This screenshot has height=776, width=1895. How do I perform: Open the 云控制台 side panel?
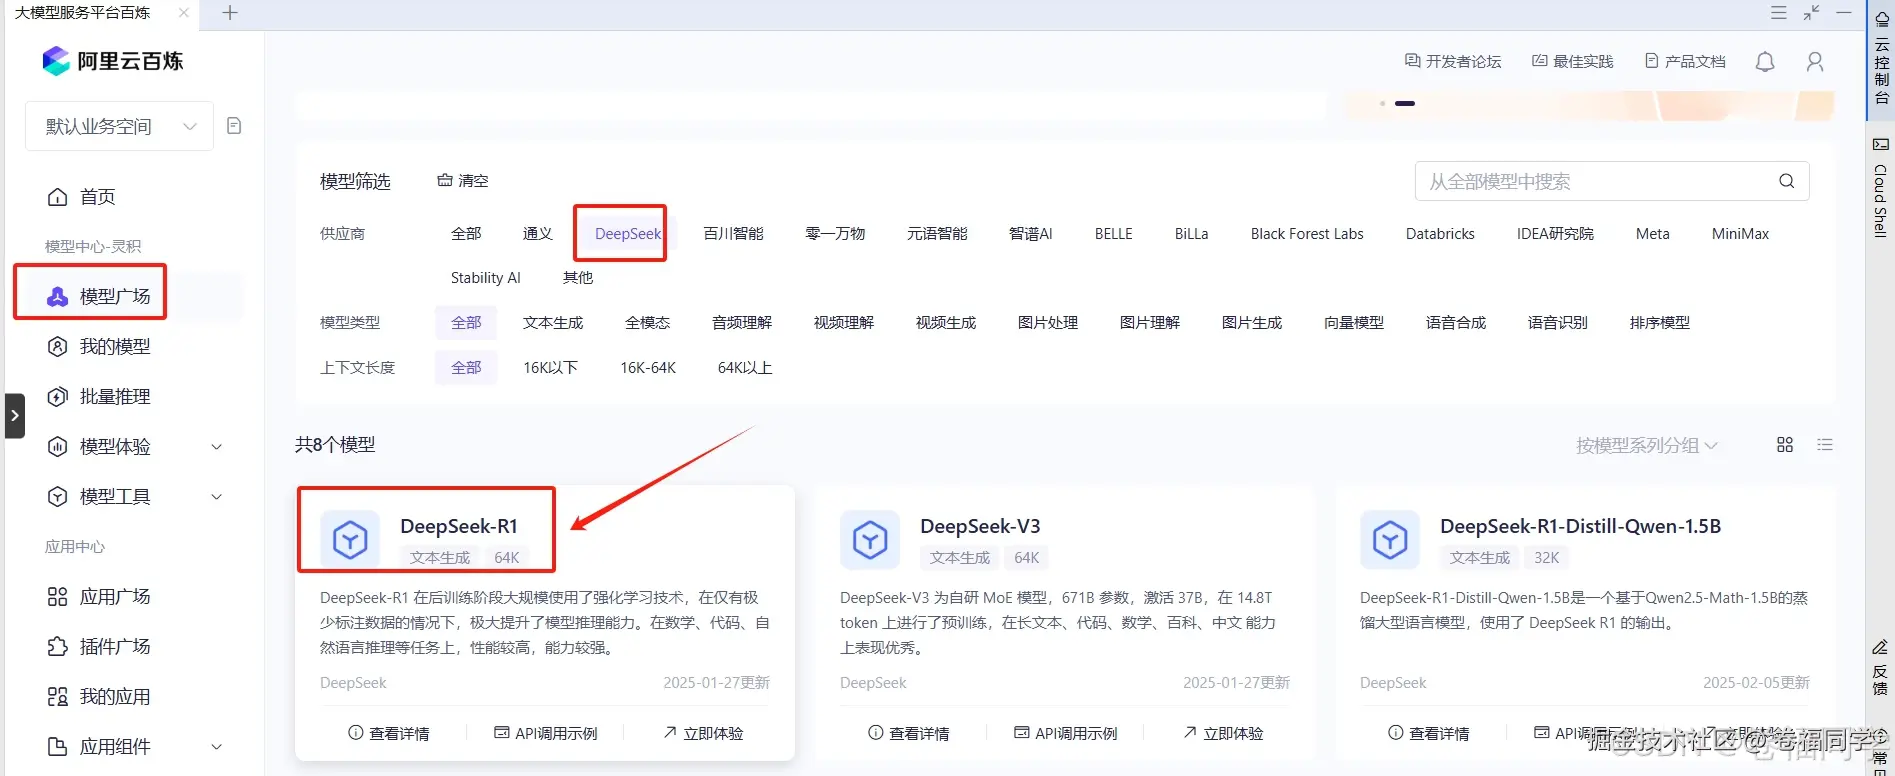point(1881,60)
